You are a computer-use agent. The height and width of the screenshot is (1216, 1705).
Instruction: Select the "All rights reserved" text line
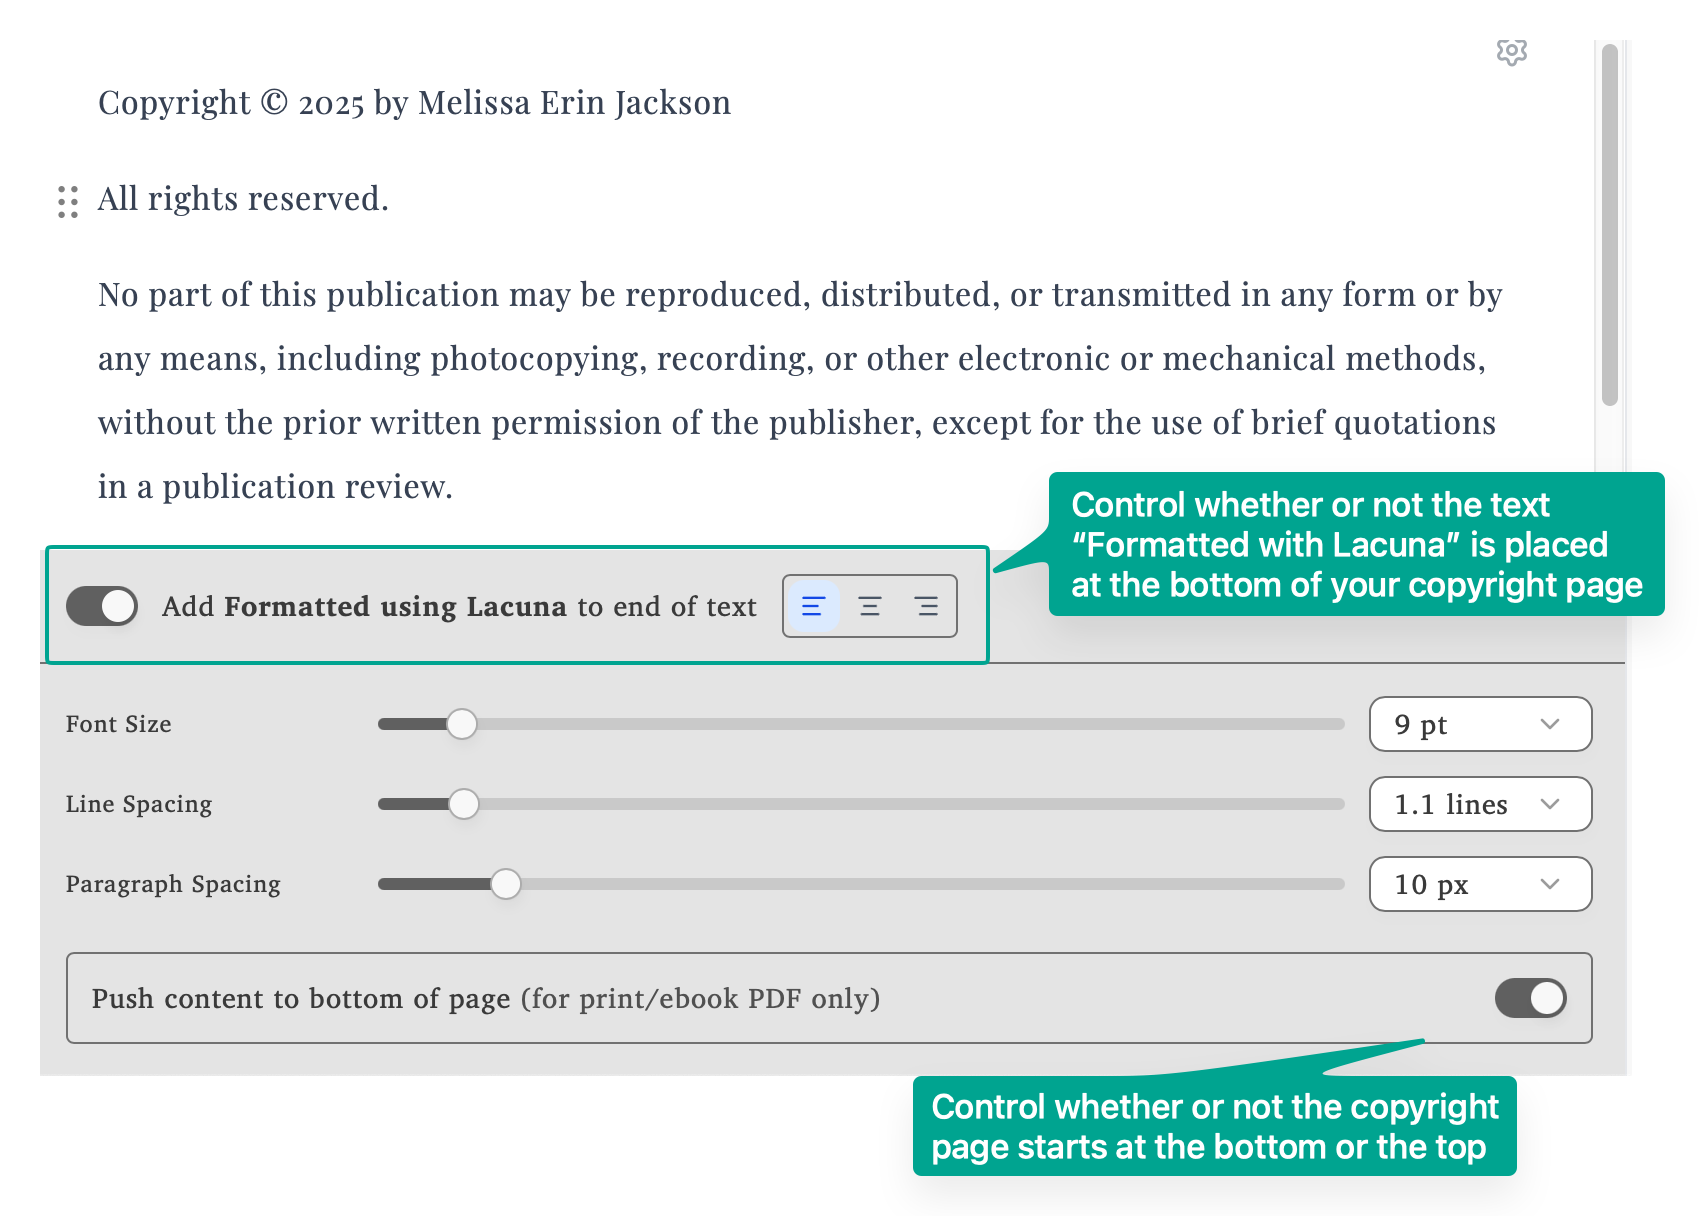242,199
